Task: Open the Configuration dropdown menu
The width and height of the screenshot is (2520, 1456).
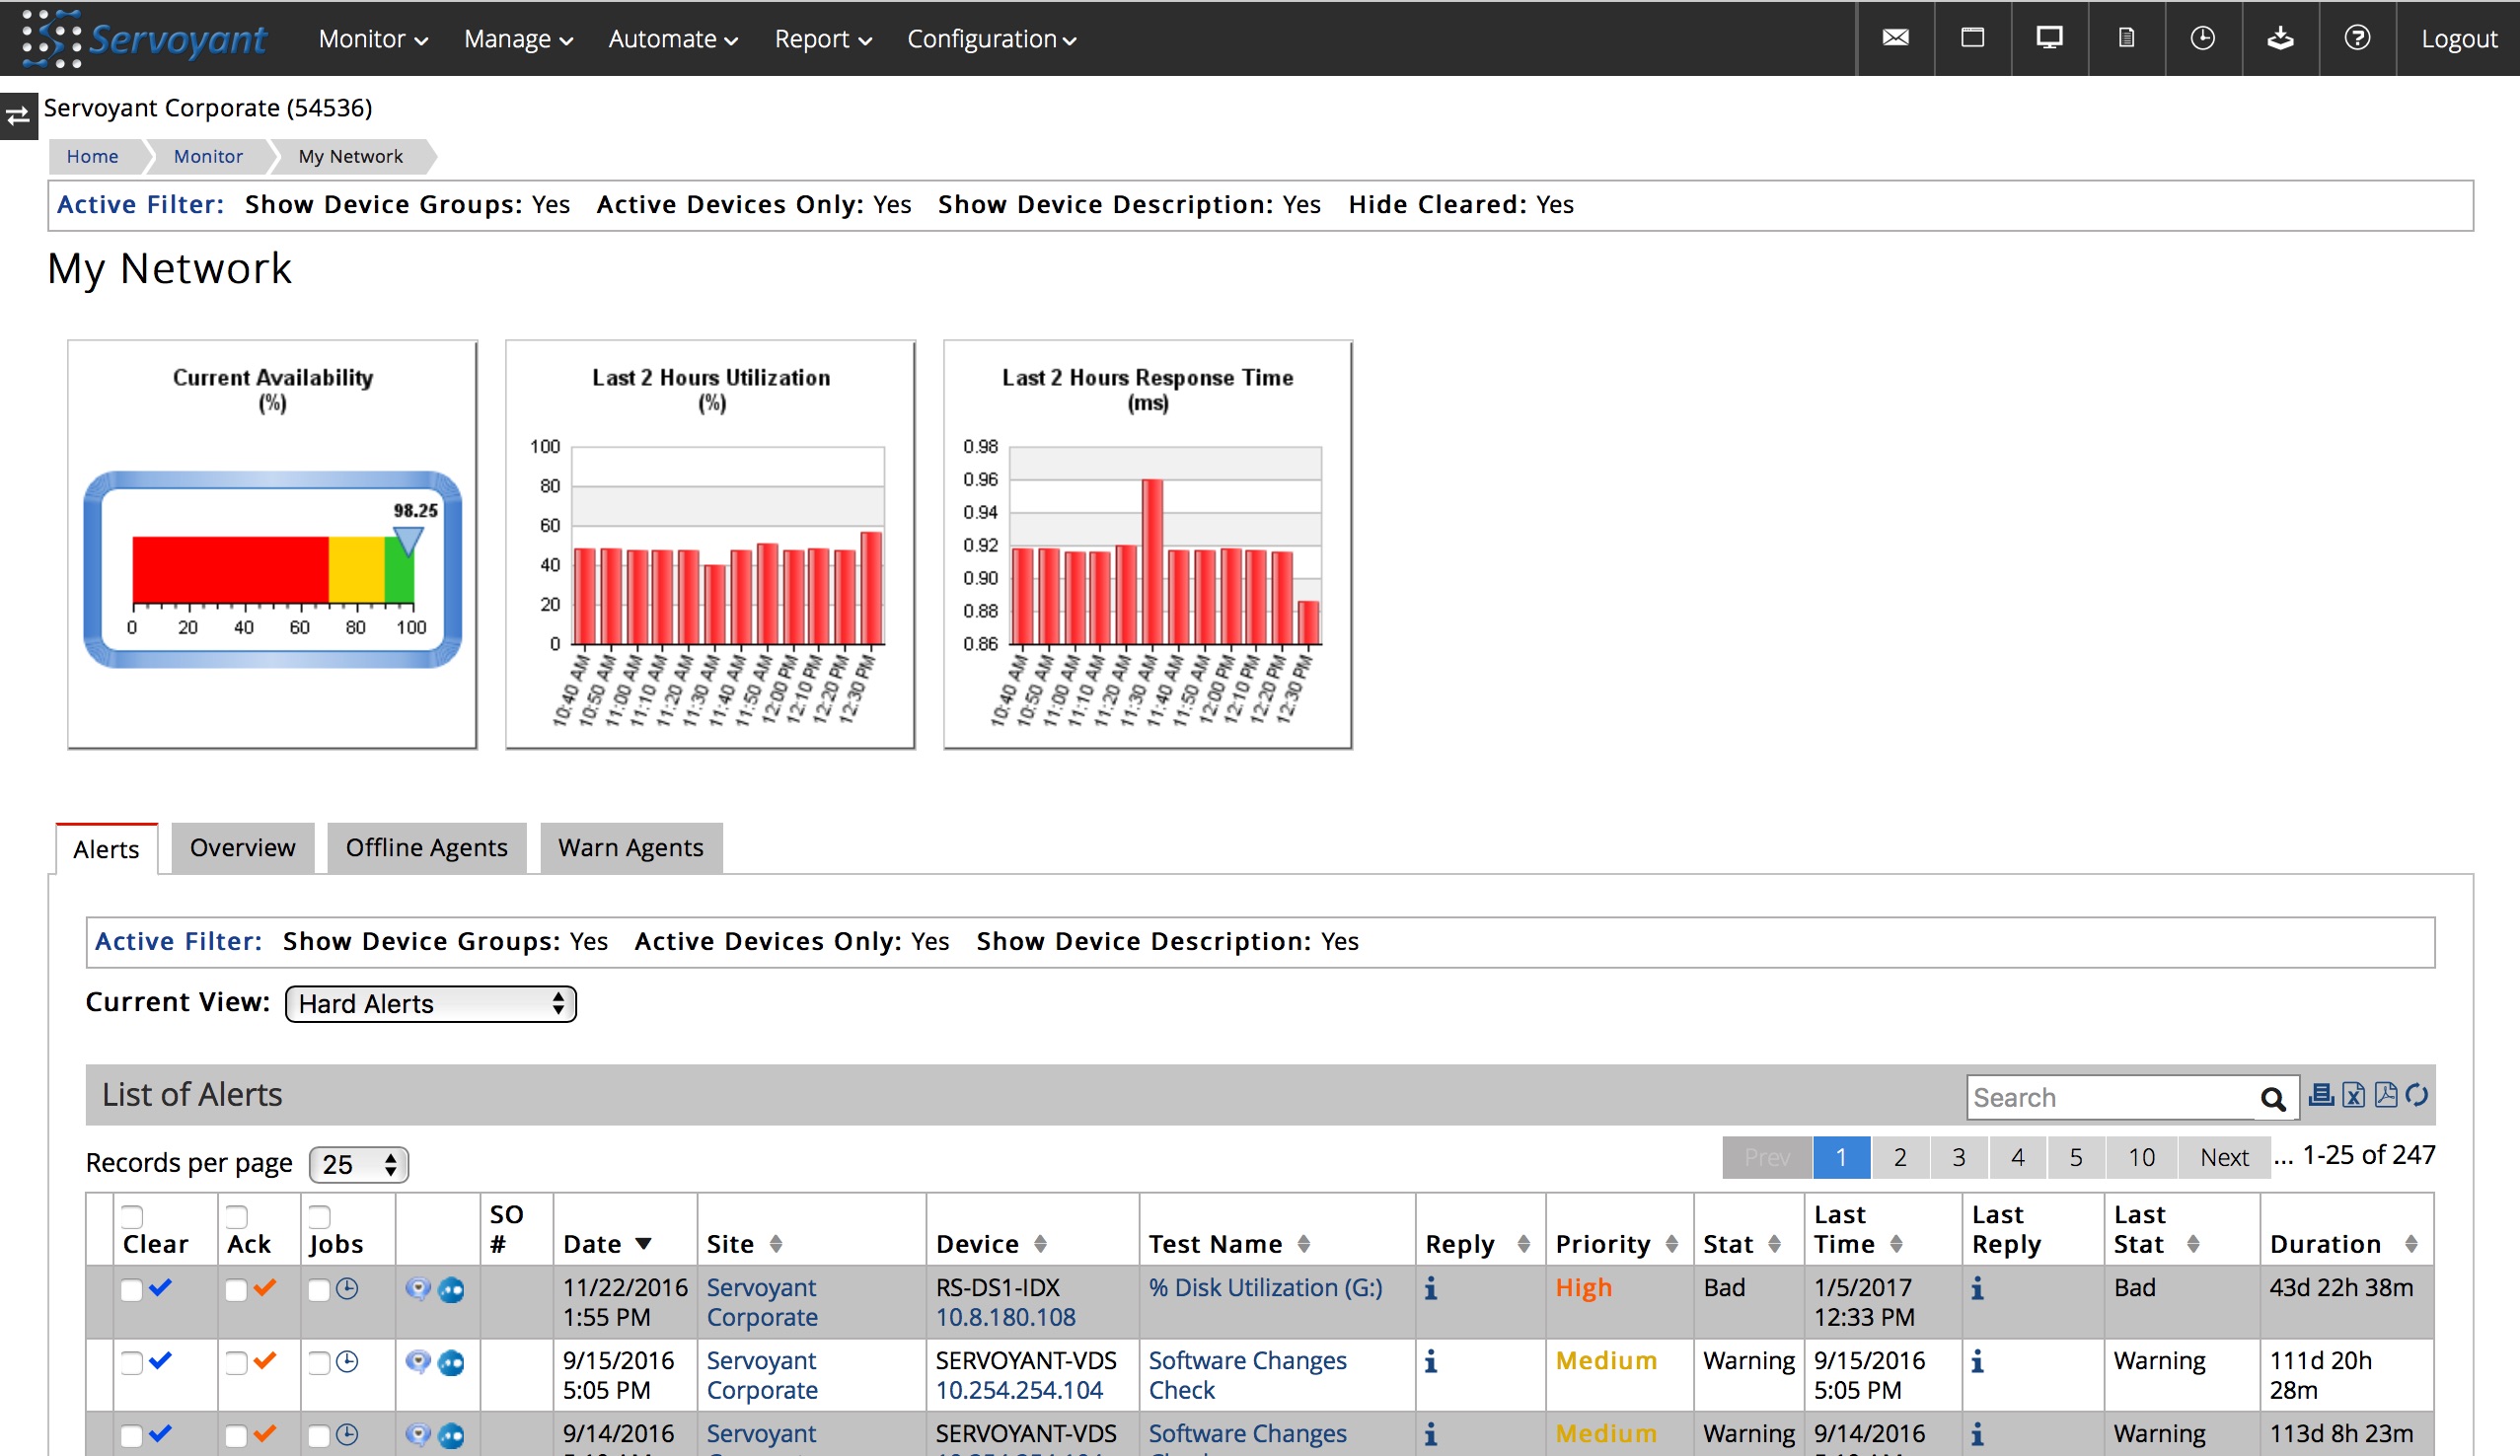Action: (x=991, y=39)
